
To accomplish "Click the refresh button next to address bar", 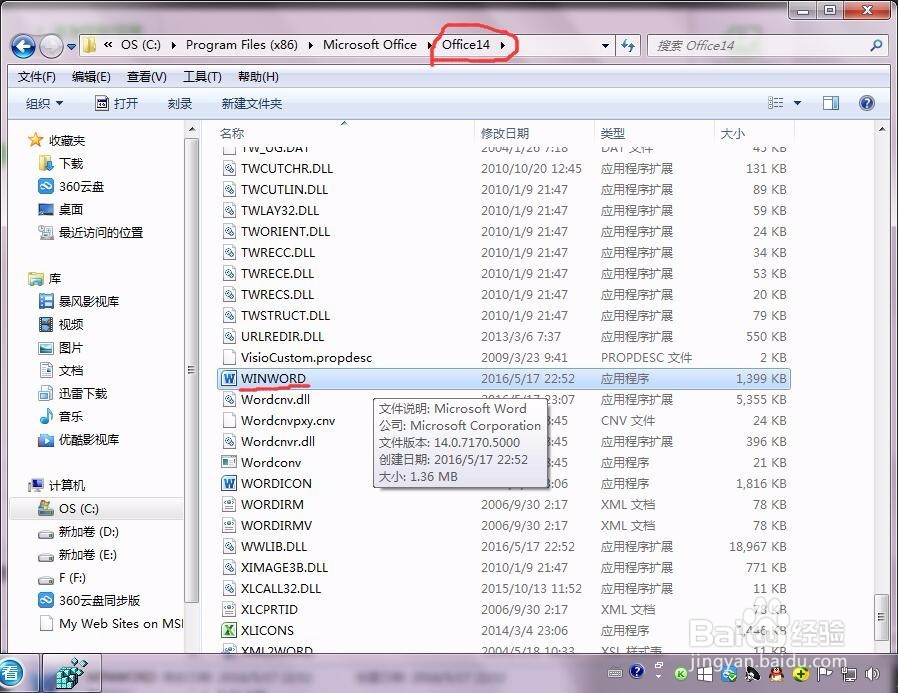I will click(628, 45).
